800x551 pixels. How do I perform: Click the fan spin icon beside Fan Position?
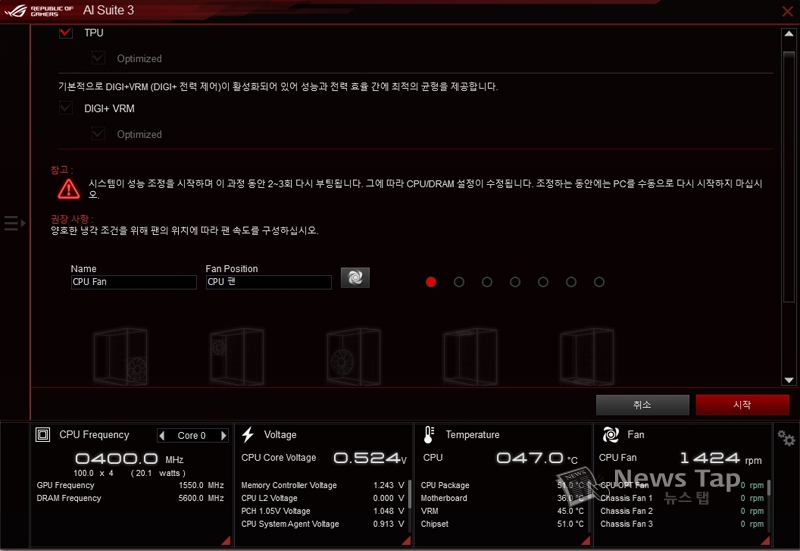pyautogui.click(x=355, y=278)
